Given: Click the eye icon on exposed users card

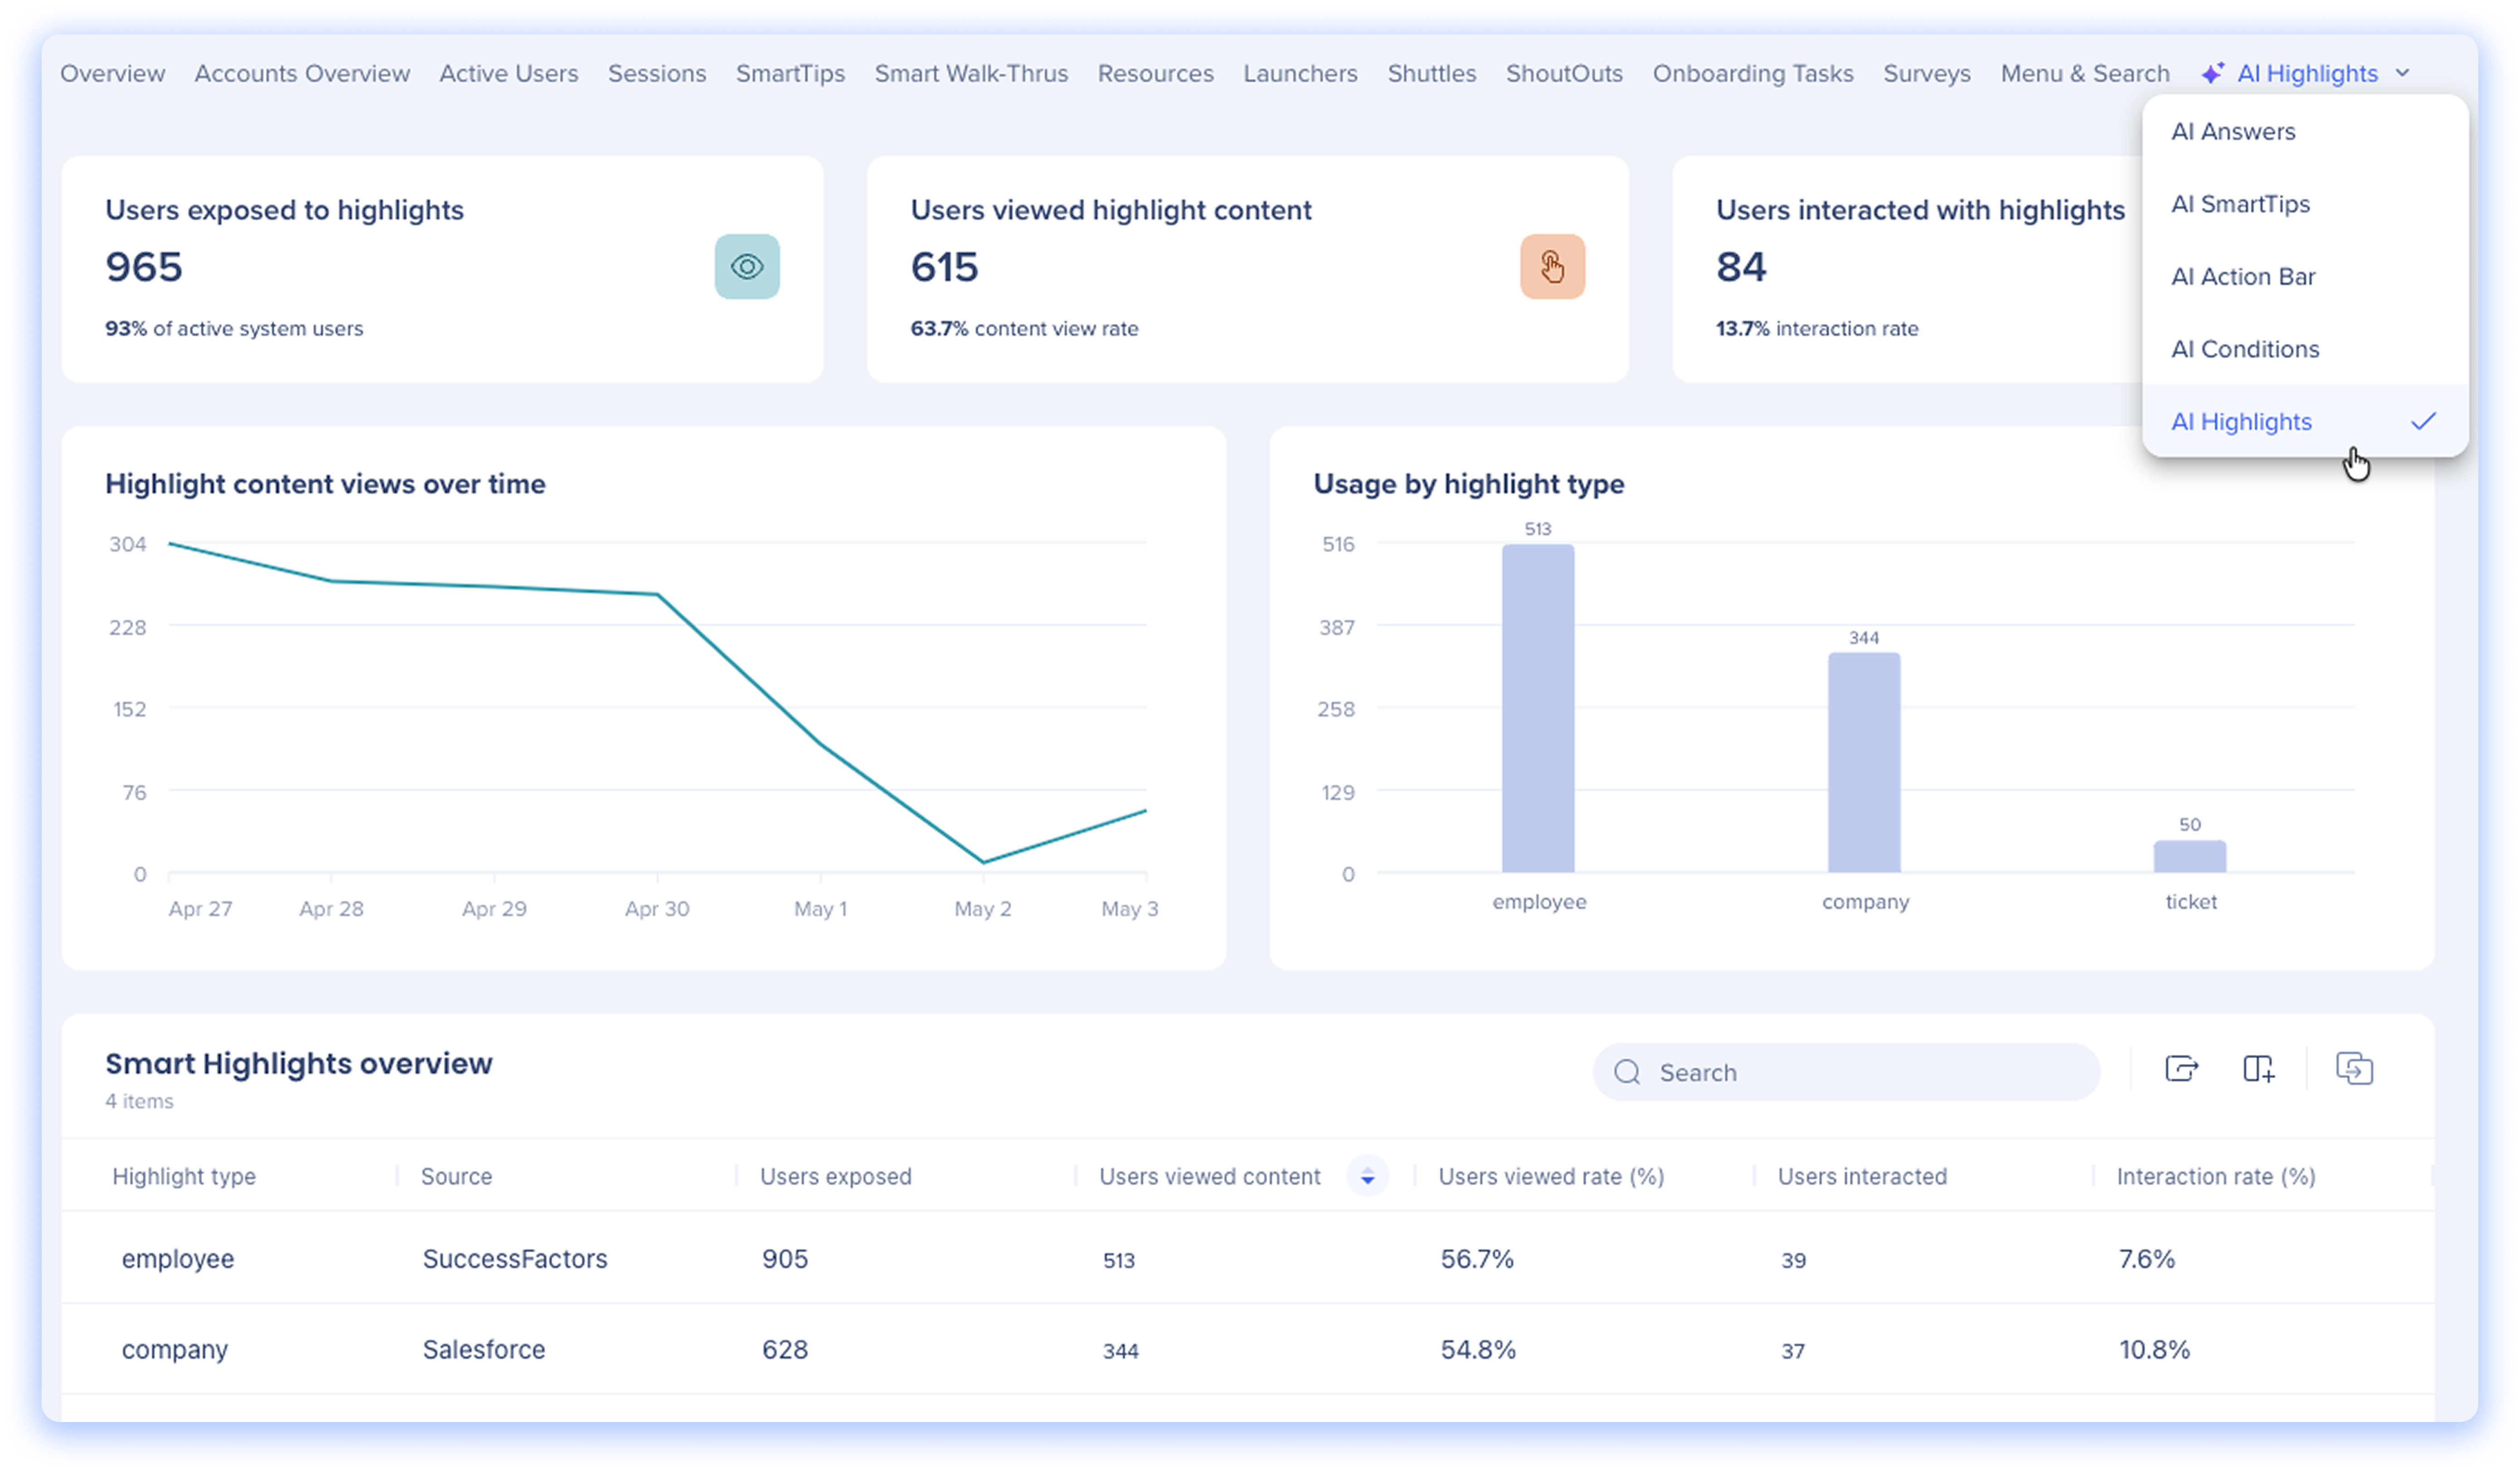Looking at the screenshot, I should click(x=747, y=267).
